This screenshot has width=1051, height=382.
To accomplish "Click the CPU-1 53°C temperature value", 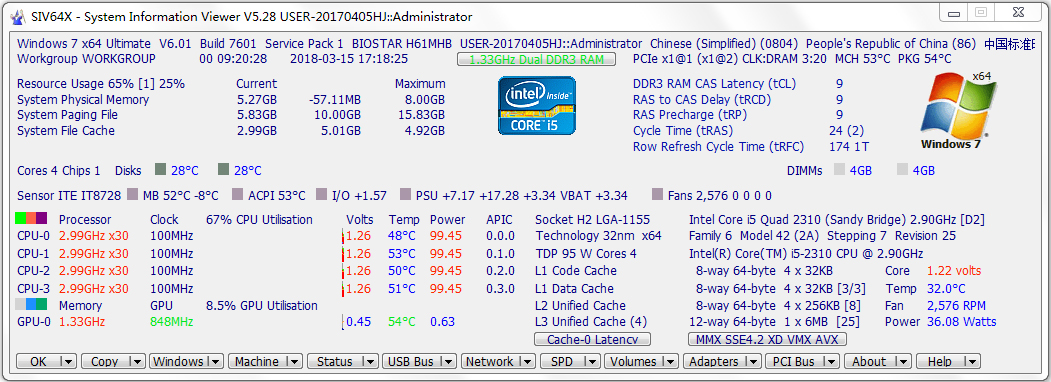I will point(401,253).
